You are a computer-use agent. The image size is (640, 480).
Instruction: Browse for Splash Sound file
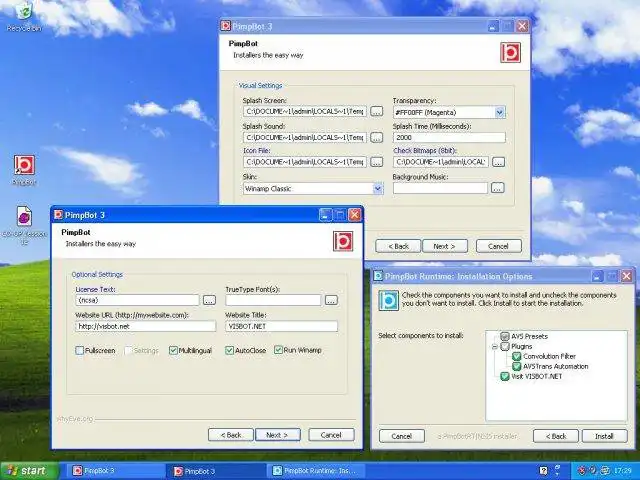click(376, 138)
